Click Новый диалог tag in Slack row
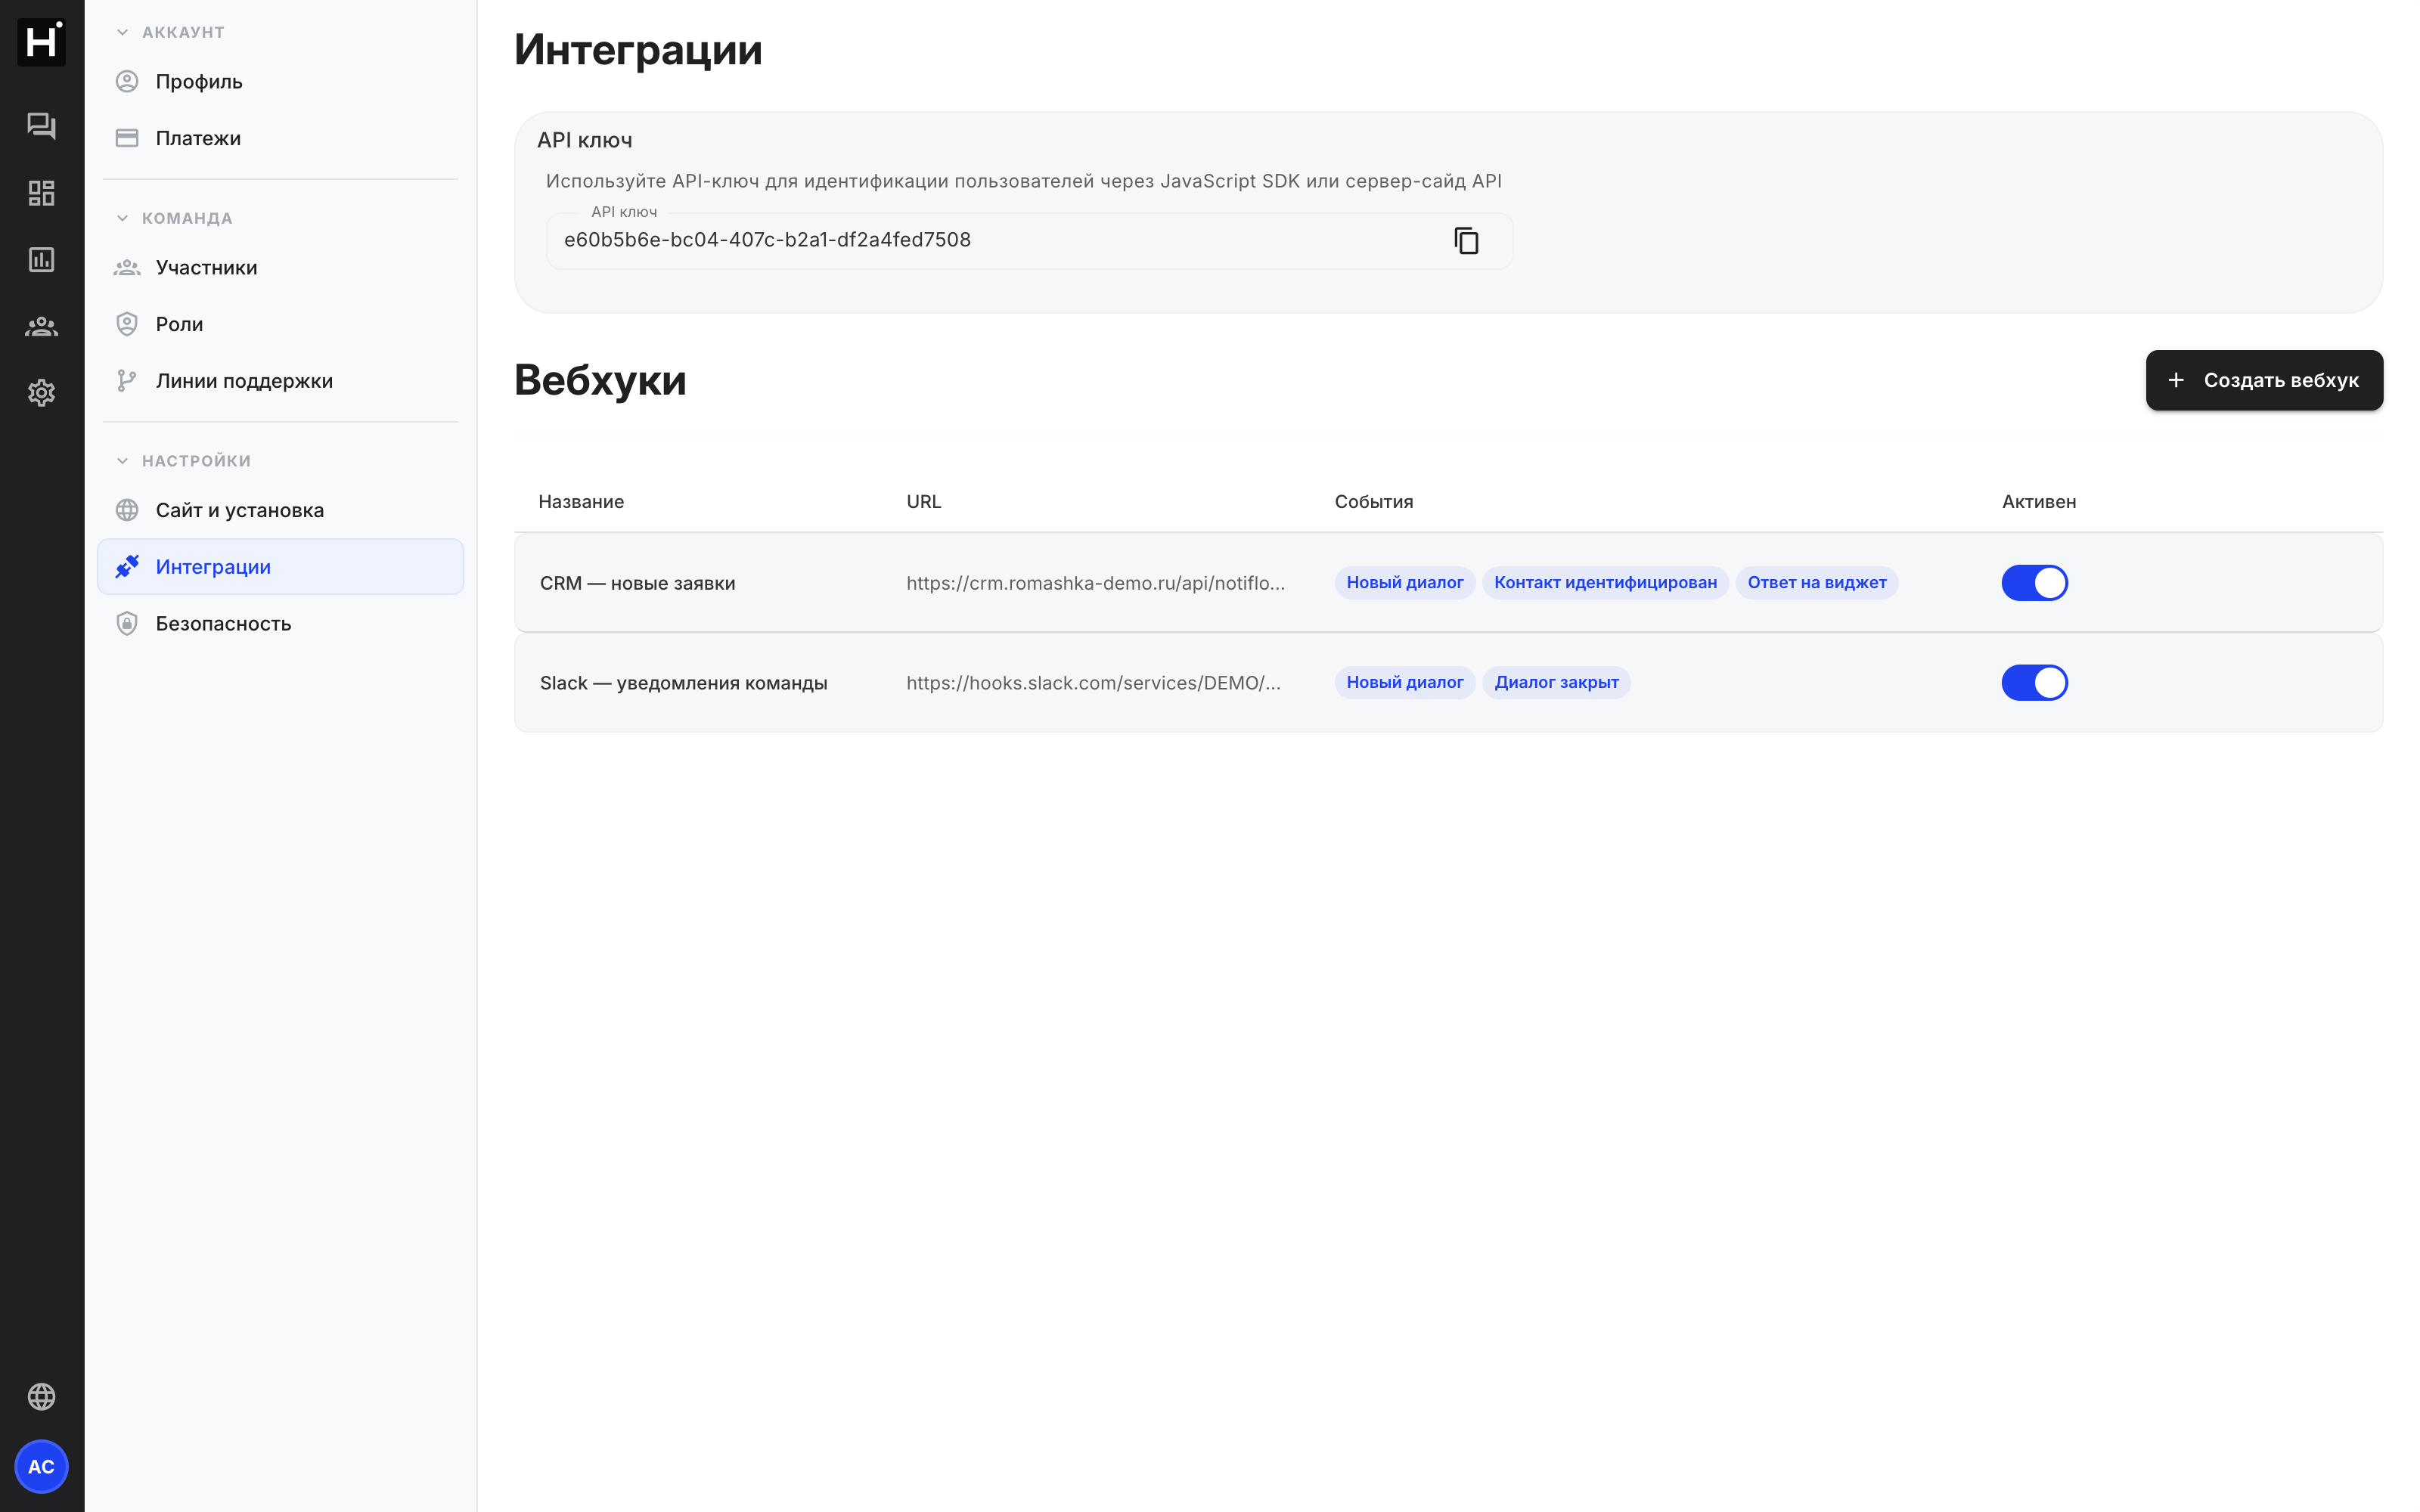2420x1512 pixels. click(x=1404, y=683)
